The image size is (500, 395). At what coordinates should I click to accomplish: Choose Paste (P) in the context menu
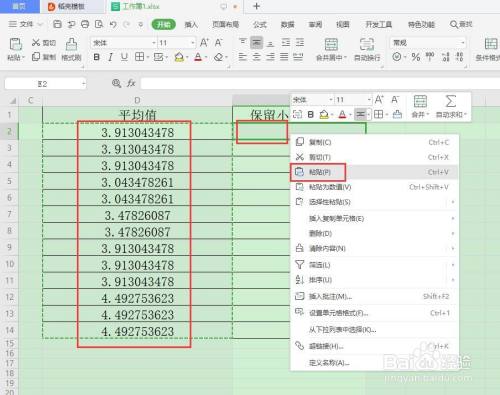point(373,172)
